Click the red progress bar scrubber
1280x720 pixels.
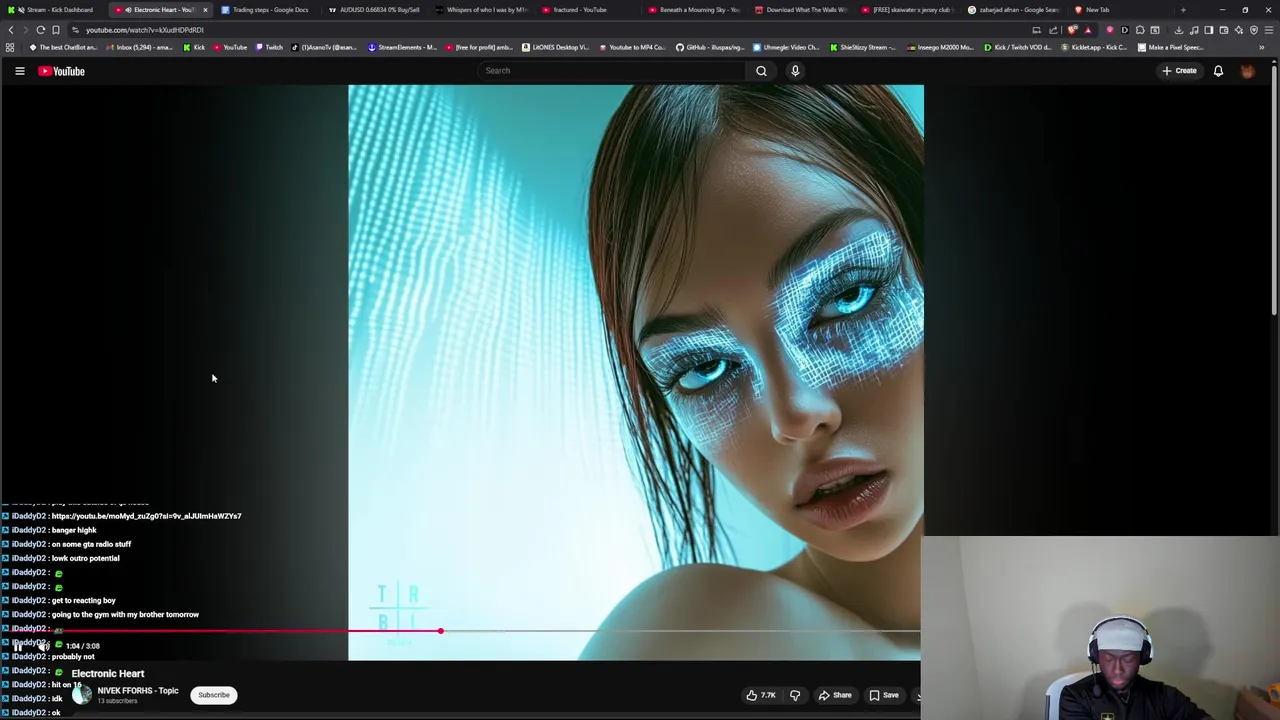click(440, 631)
